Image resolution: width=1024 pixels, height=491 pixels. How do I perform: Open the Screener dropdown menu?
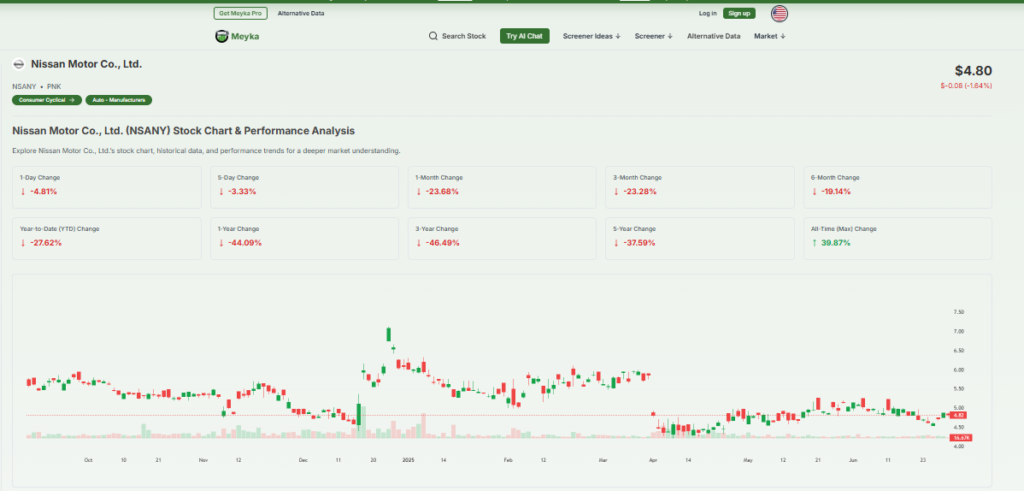pyautogui.click(x=653, y=36)
